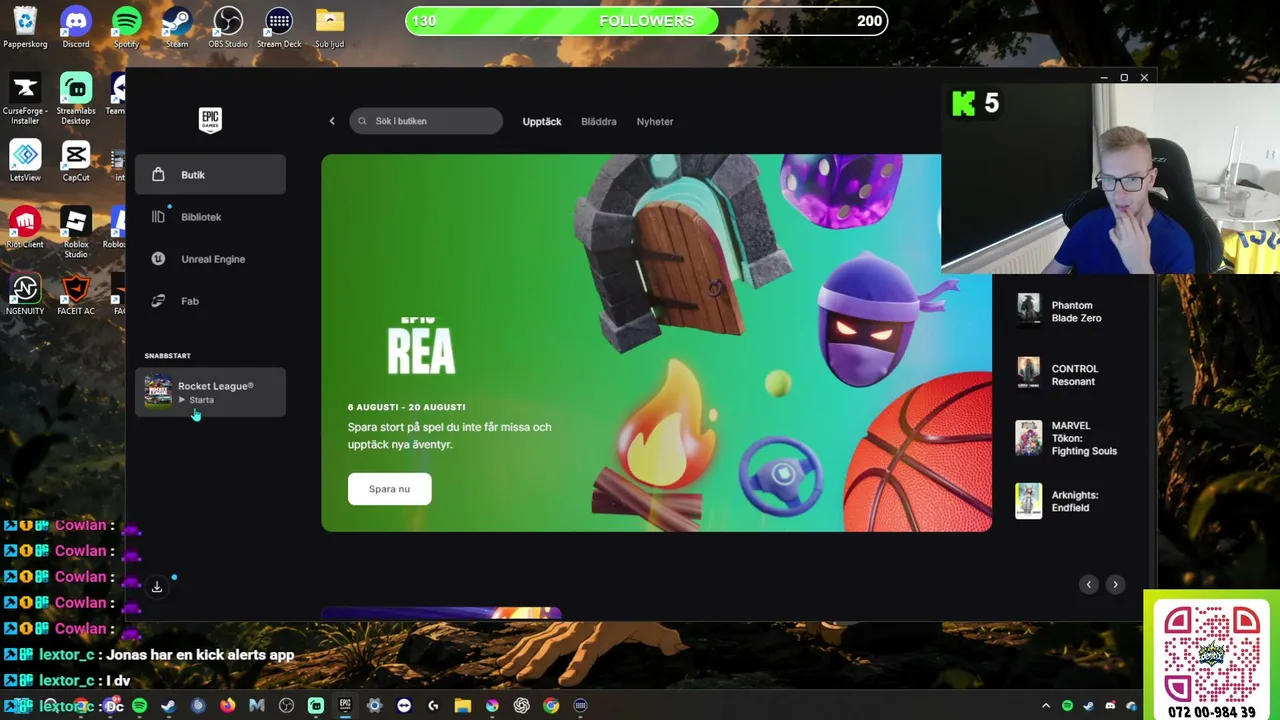
Task: Open the Butik store section
Action: [210, 175]
